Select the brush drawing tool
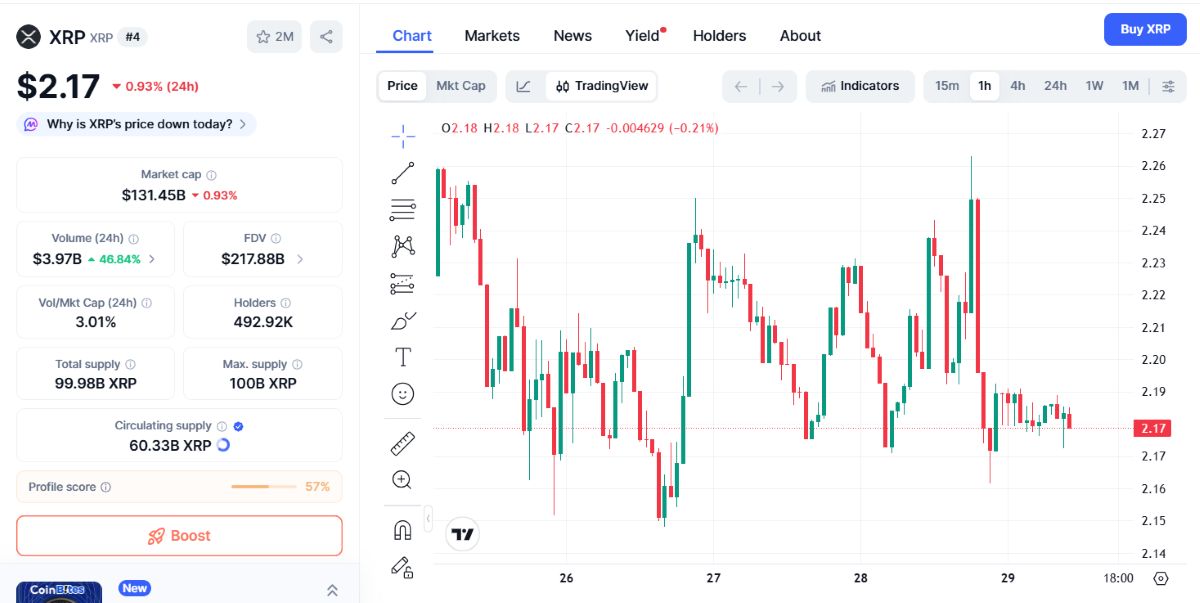Viewport: 1200px width, 603px height. 403,321
